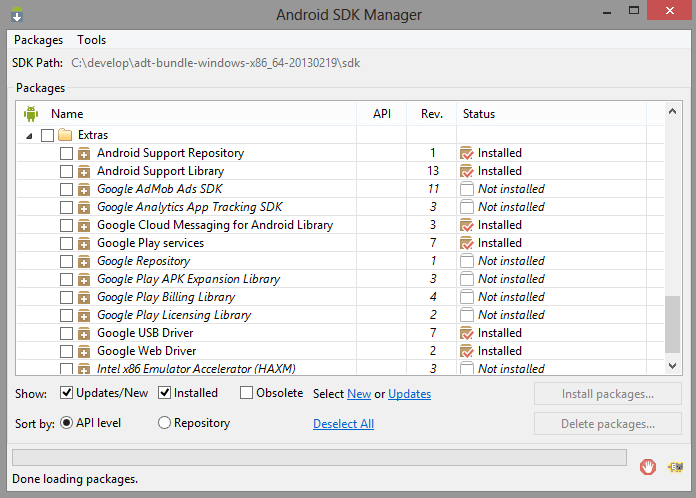696x498 pixels.
Task: Collapse the Extras tree group
Action: click(x=29, y=136)
